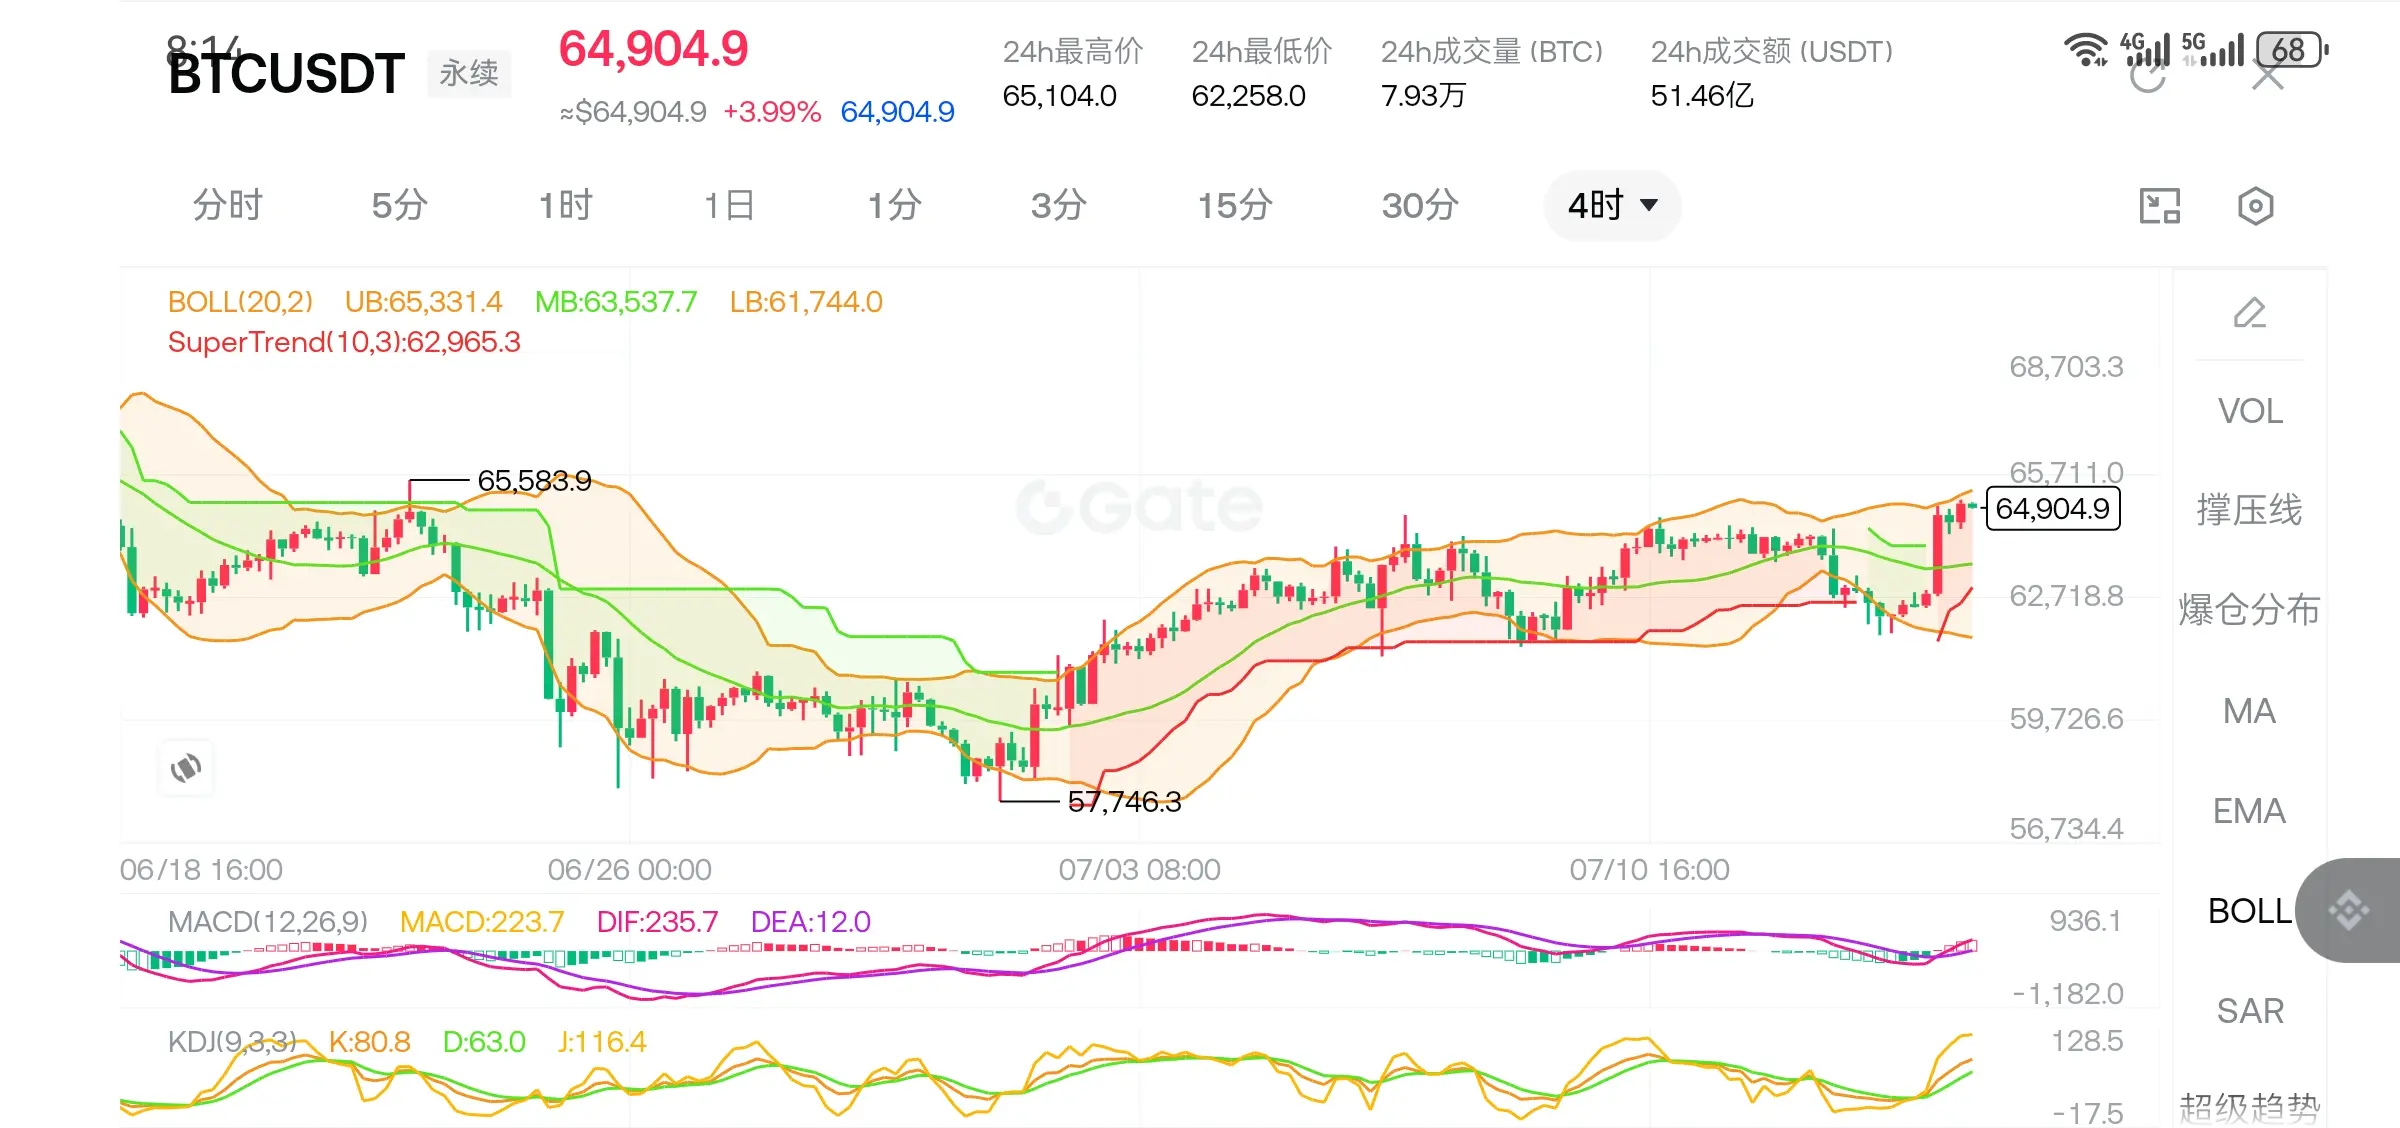Open chart settings hexagon icon

point(2255,206)
